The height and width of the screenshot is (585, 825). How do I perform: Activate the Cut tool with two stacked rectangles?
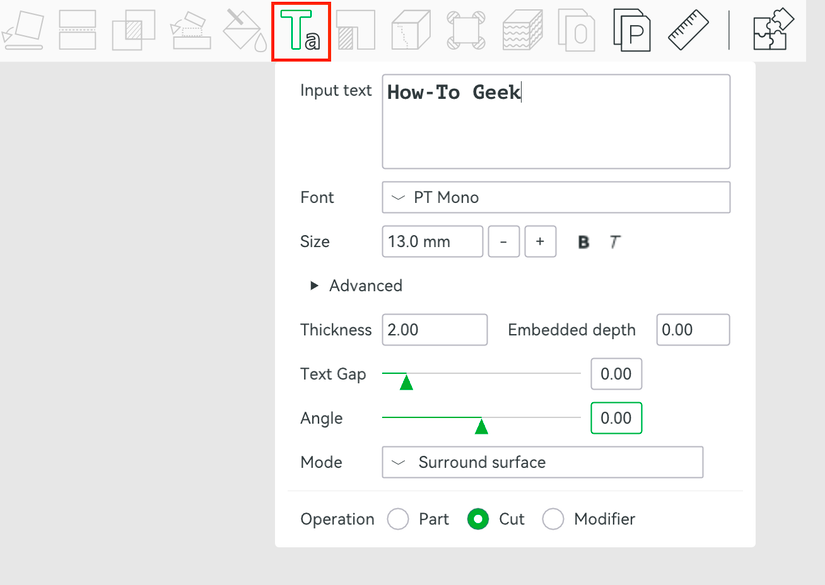pyautogui.click(x=77, y=31)
